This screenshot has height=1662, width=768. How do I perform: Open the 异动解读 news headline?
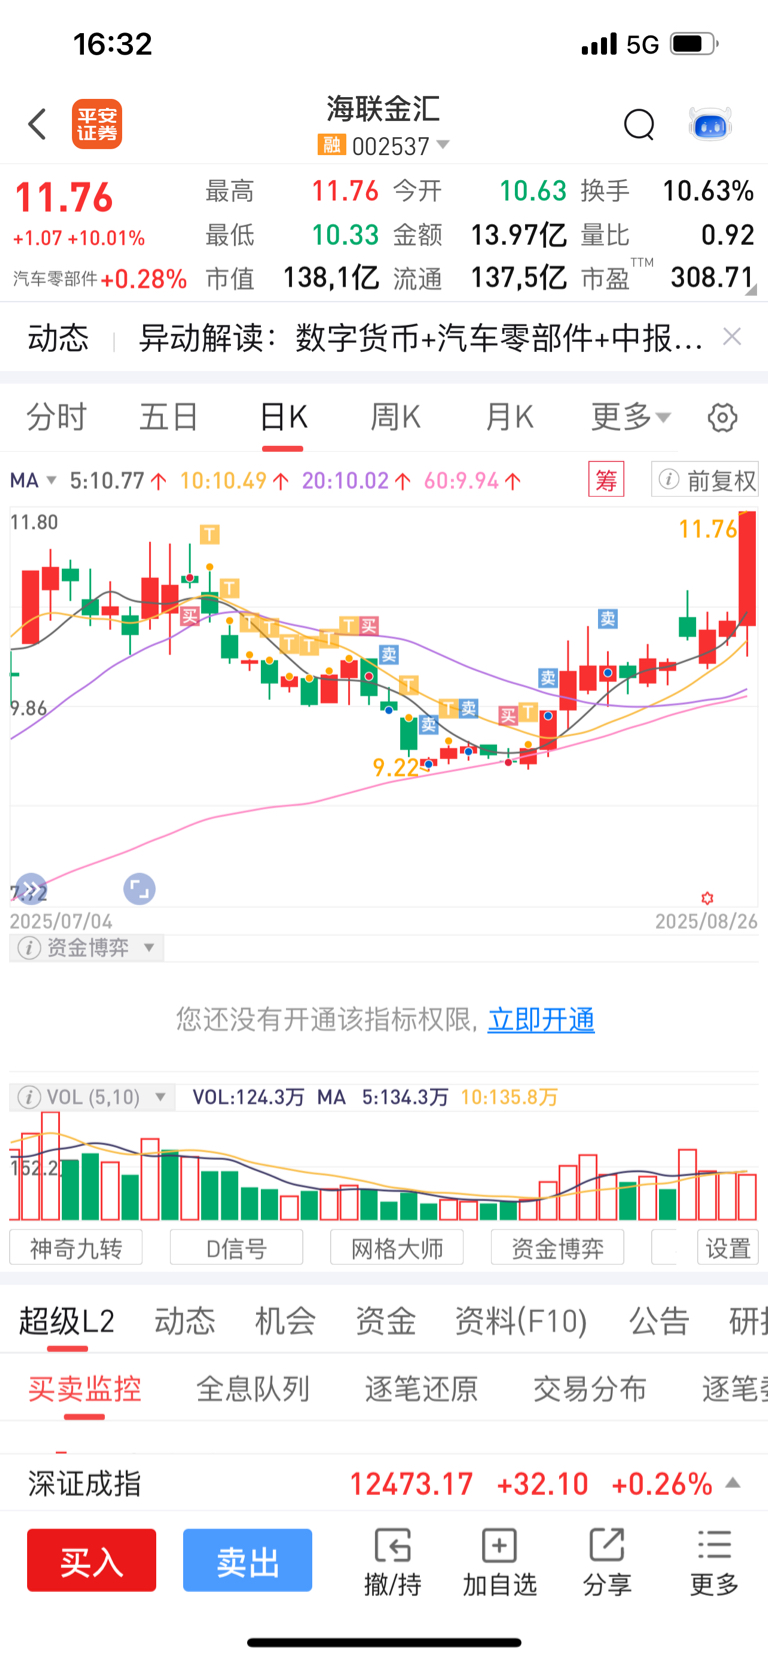420,338
